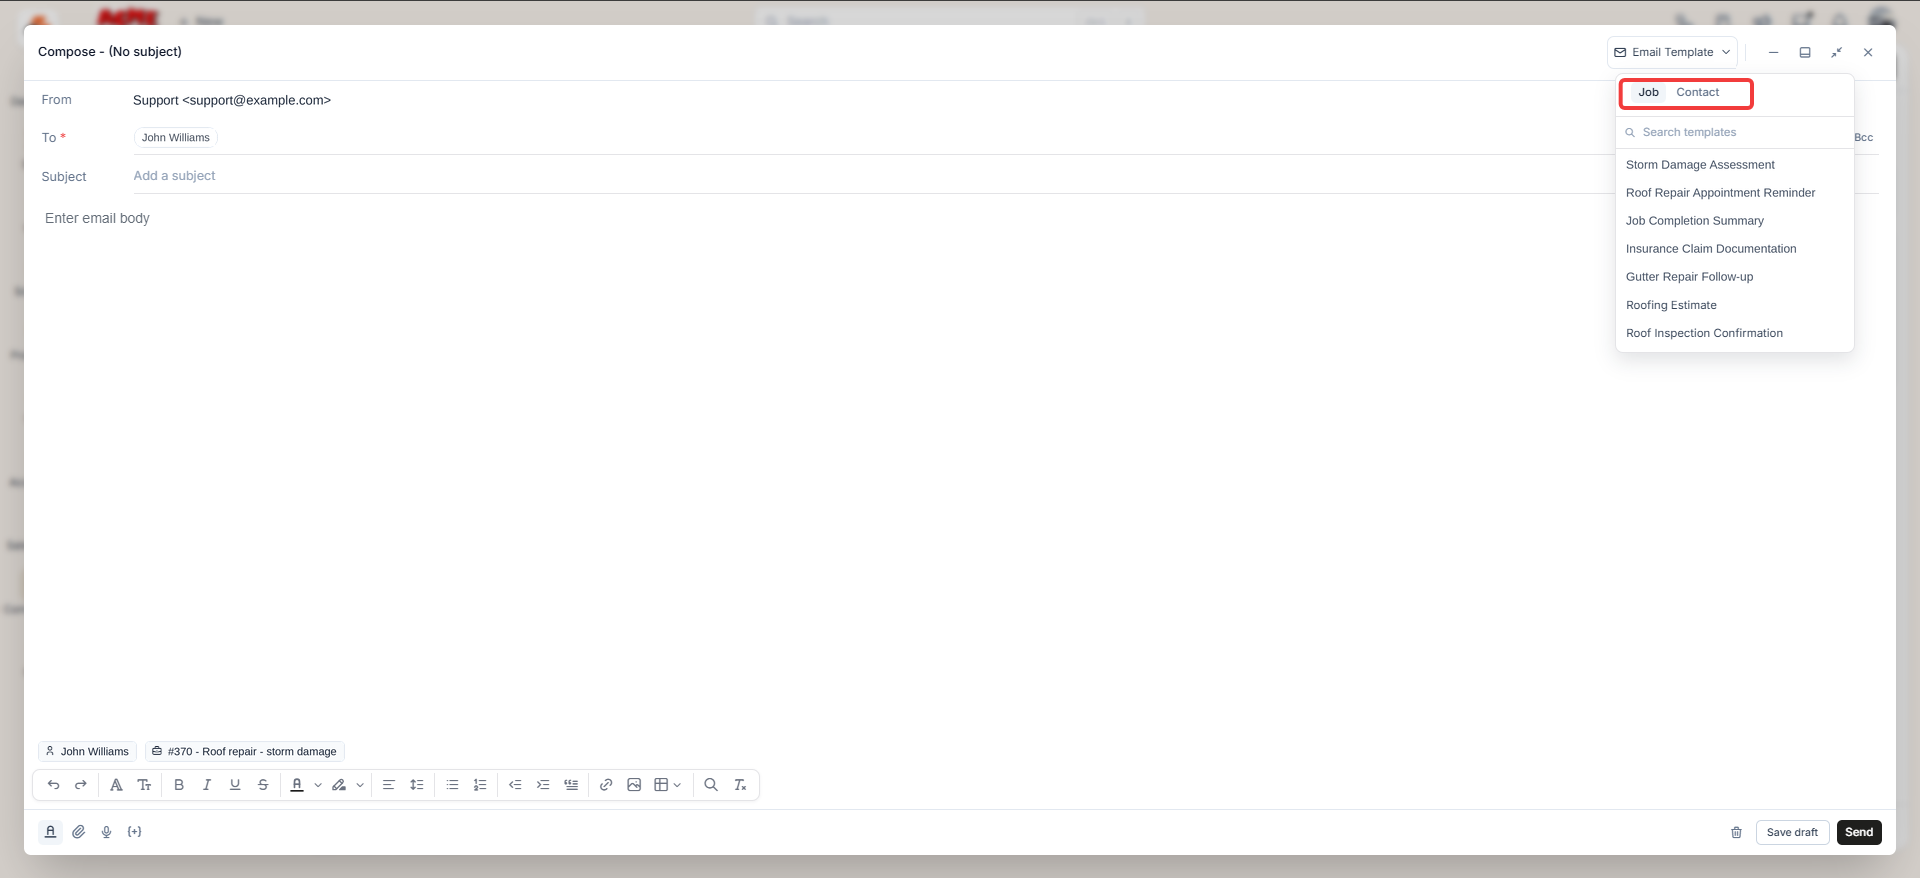This screenshot has width=1920, height=878.
Task: Insert a bulleted list
Action: [x=452, y=785]
